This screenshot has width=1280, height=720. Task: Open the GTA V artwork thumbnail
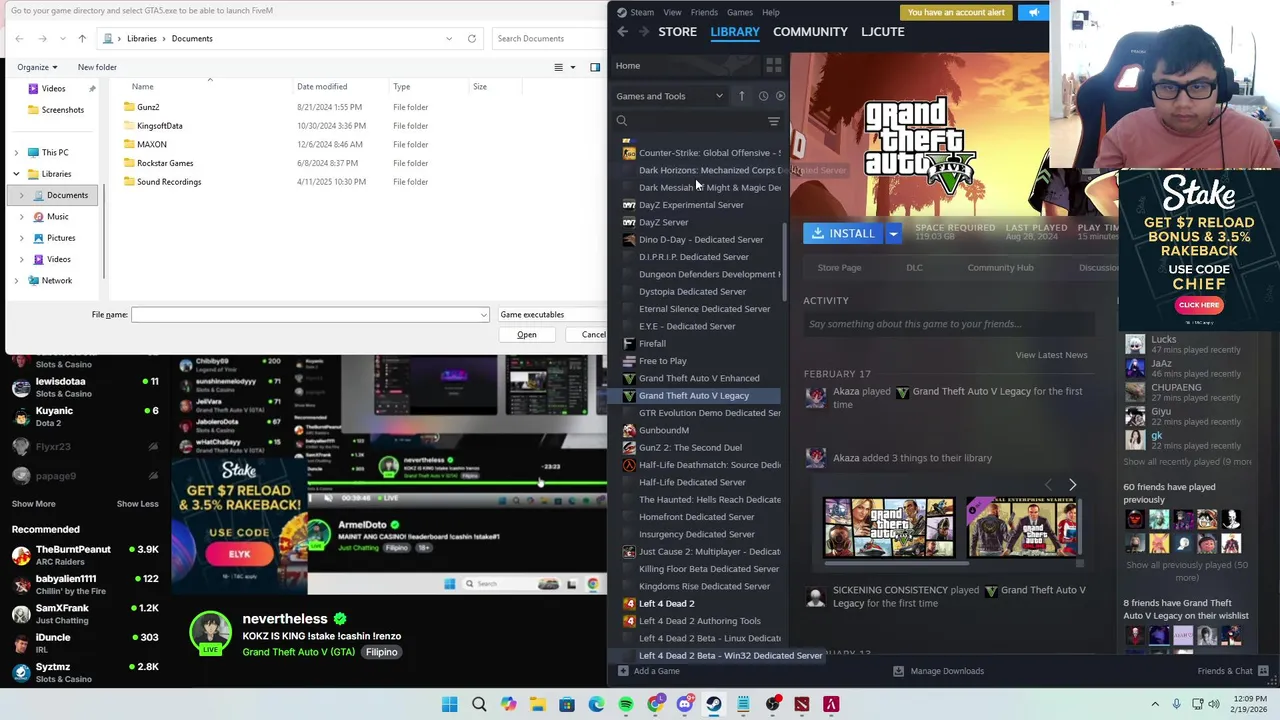(x=889, y=527)
